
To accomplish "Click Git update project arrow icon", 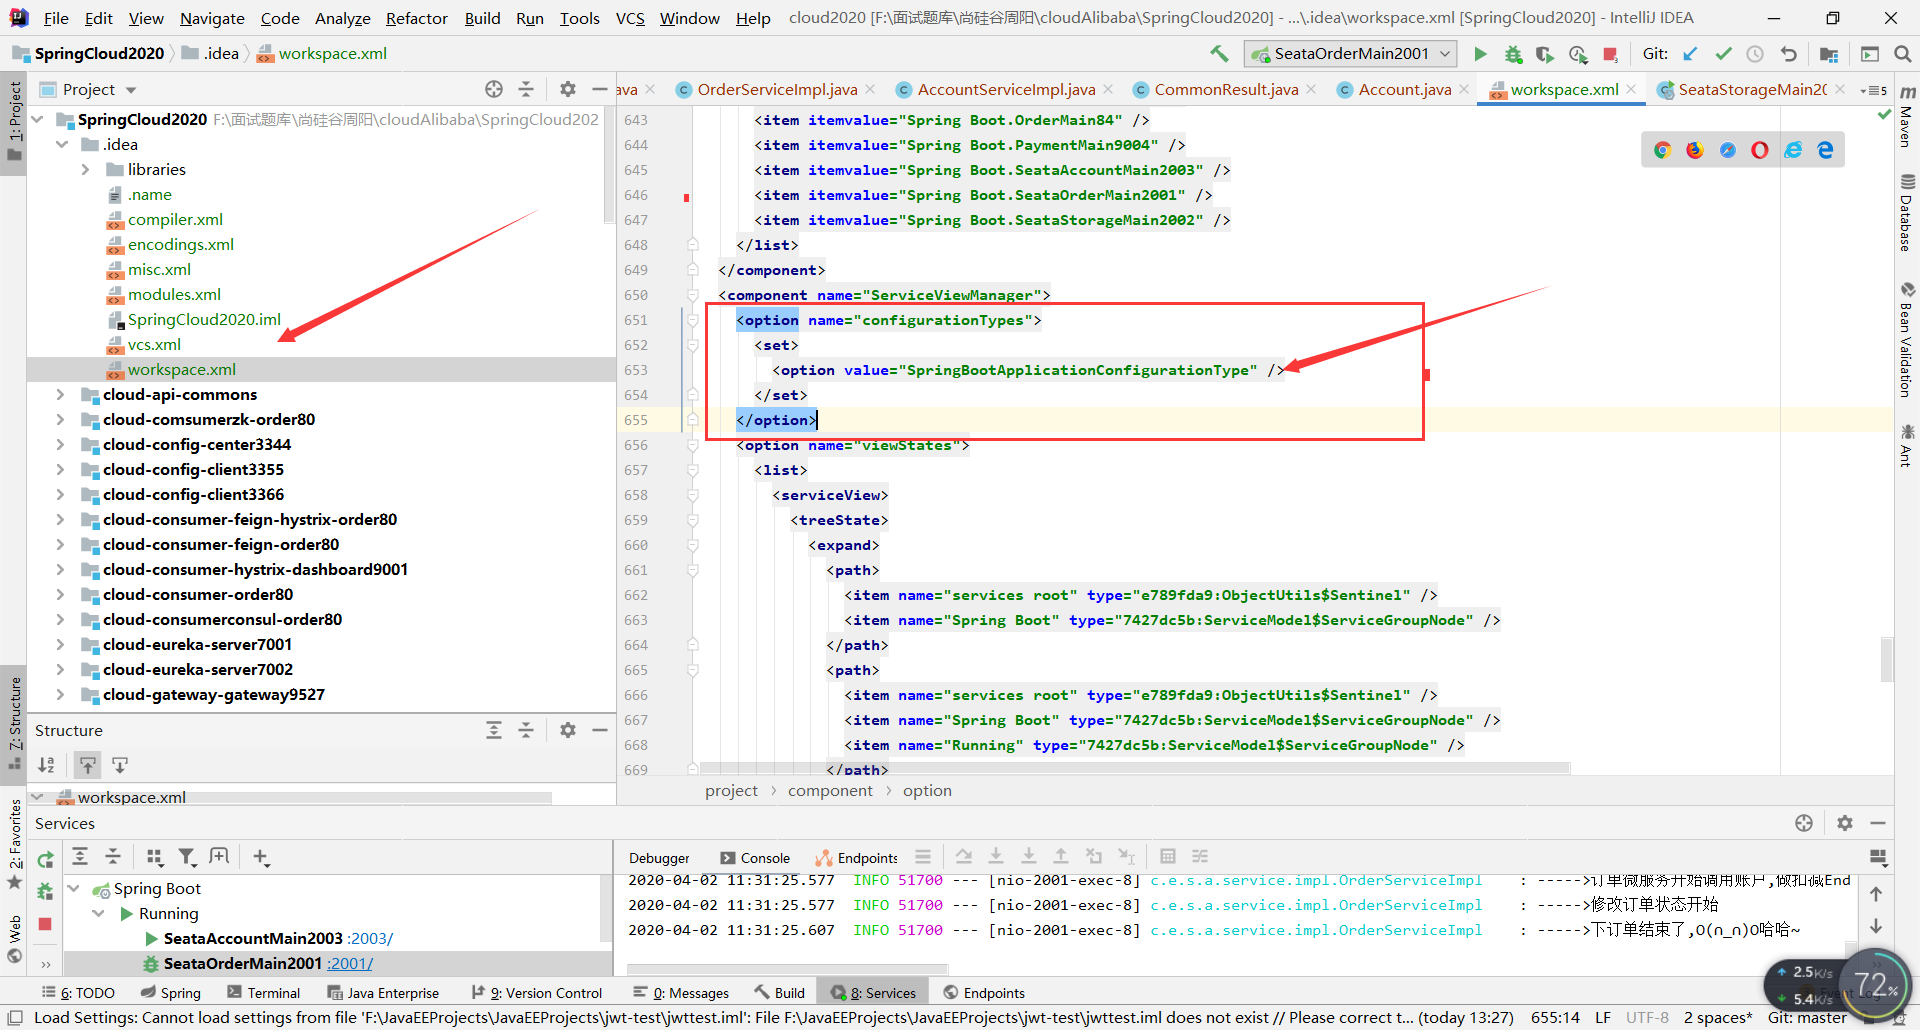I will (1690, 54).
